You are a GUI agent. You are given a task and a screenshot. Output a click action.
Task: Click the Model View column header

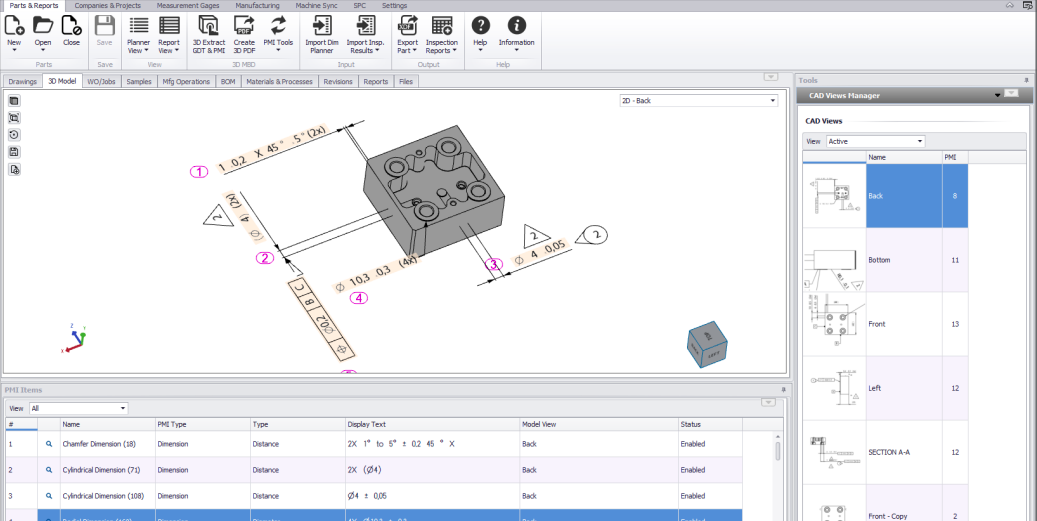(x=599, y=424)
